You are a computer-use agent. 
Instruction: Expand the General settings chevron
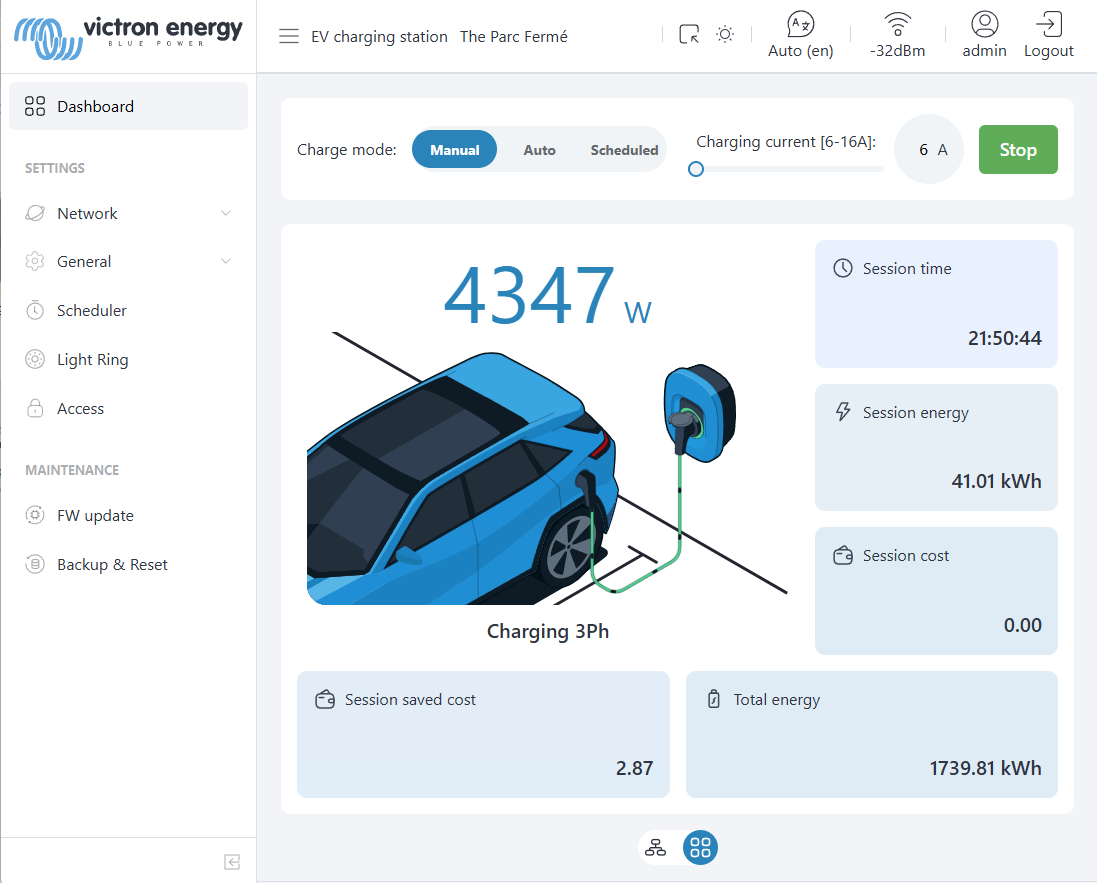coord(226,261)
